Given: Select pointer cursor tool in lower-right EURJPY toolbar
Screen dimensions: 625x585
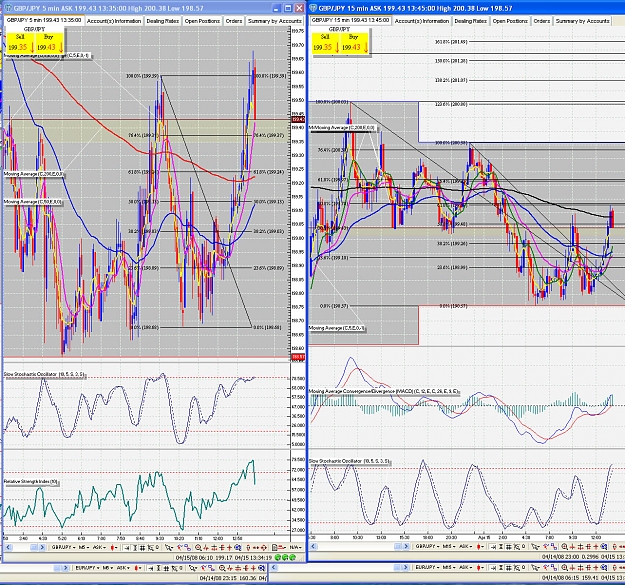Looking at the screenshot, I should tap(535, 567).
